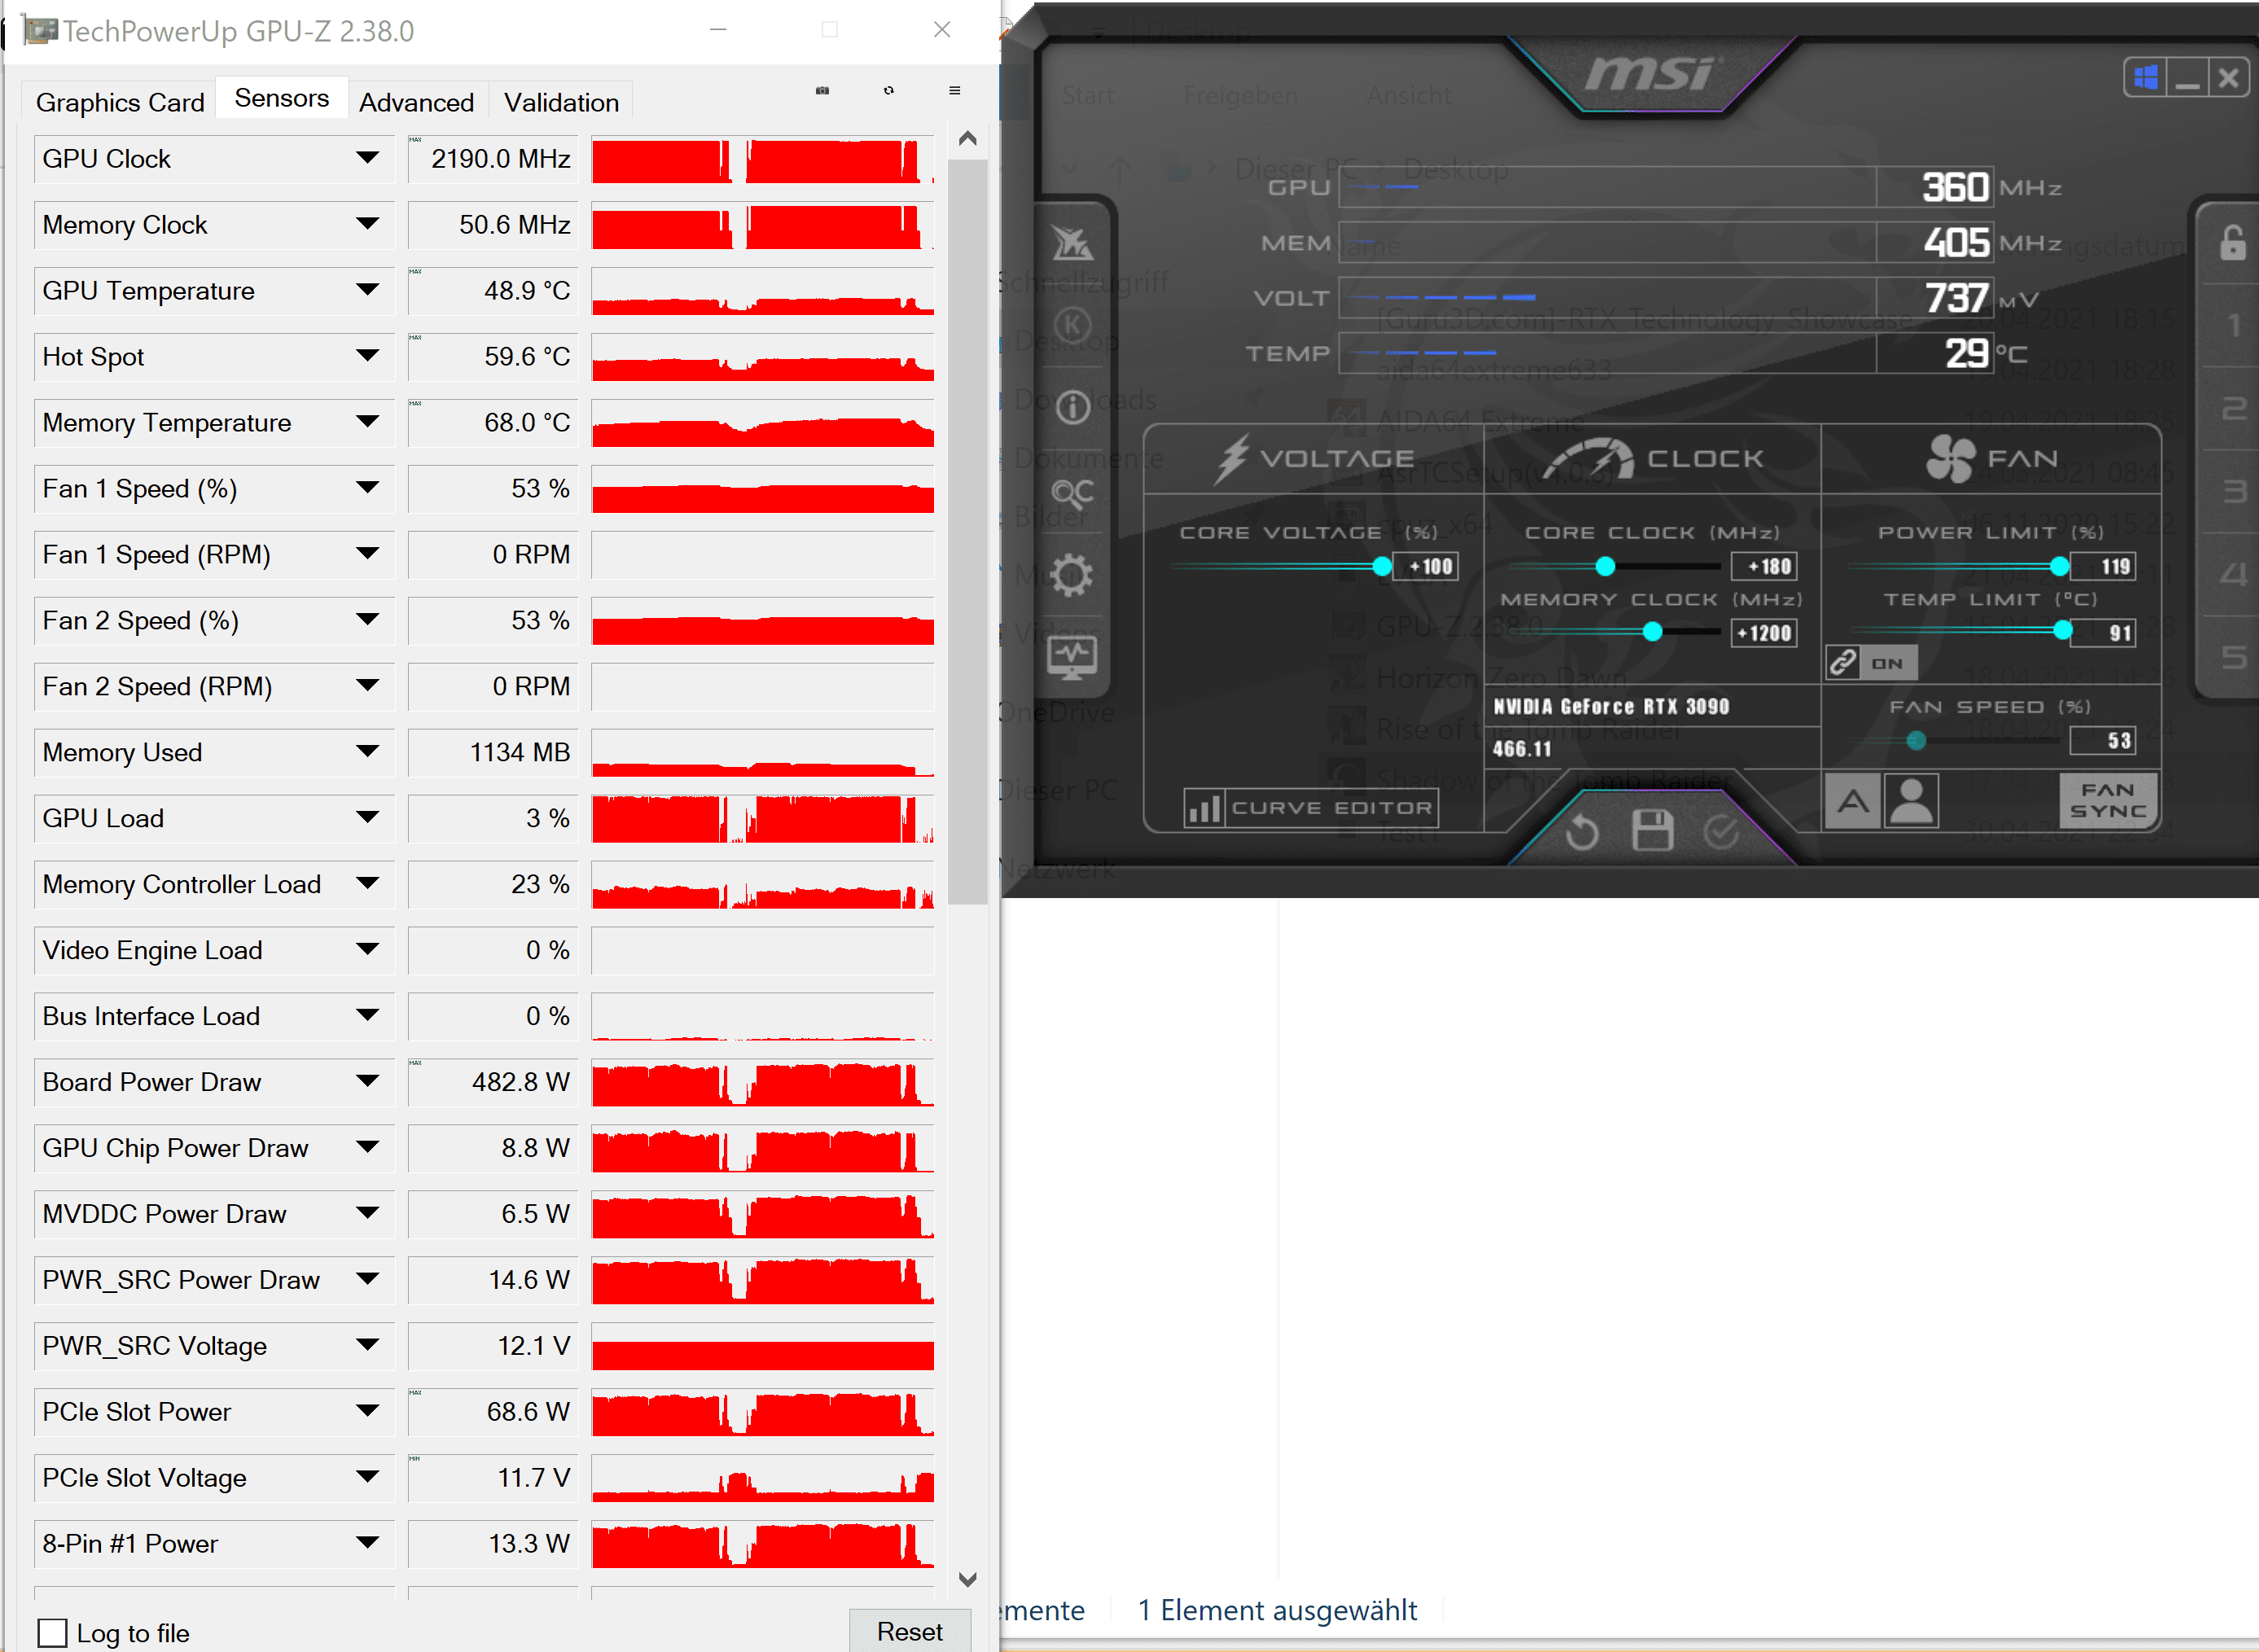2259x1652 pixels.
Task: Click the reset settings circular arrow icon
Action: (1582, 832)
